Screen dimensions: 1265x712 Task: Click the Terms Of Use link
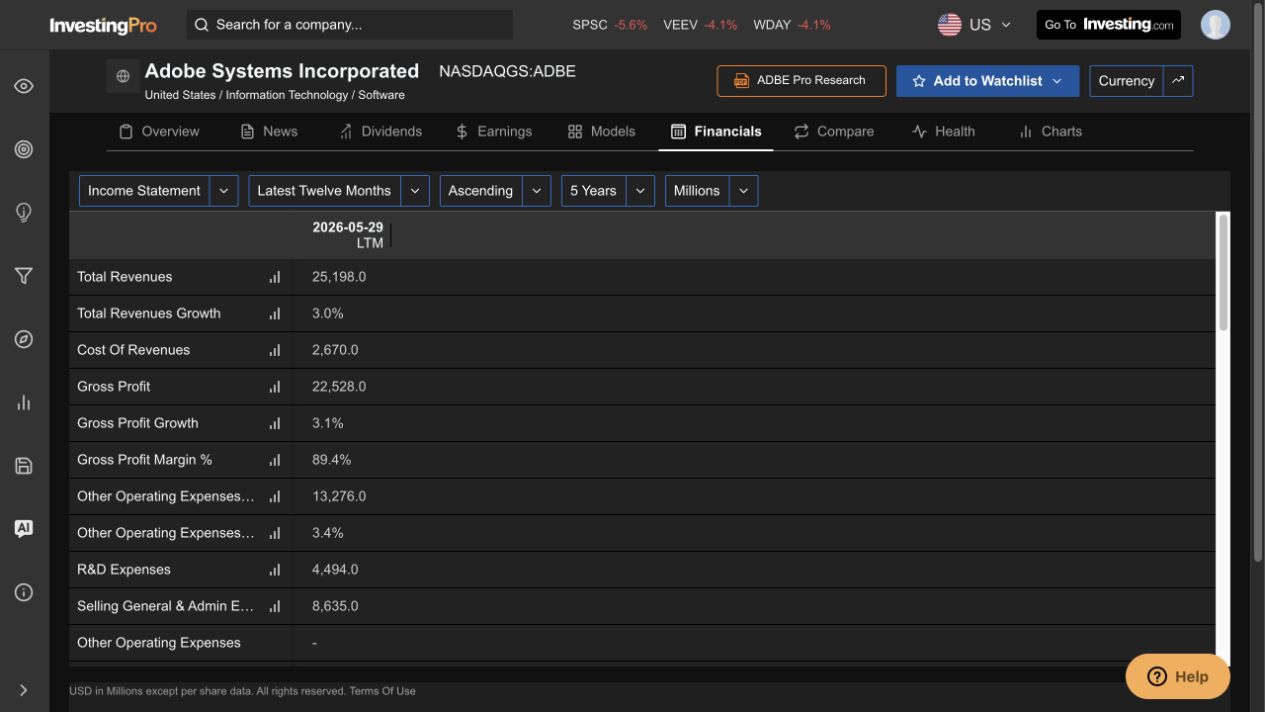tap(382, 691)
